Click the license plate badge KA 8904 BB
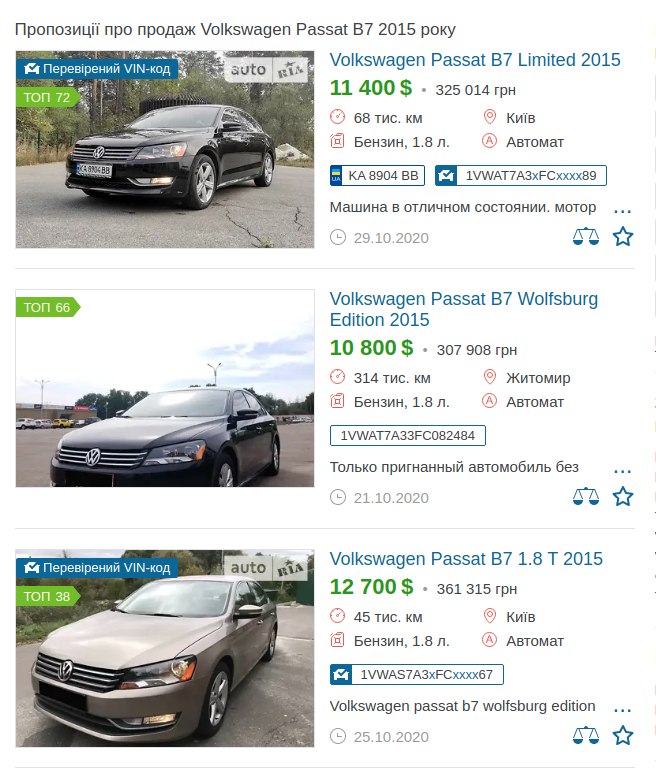656x781 pixels. 377,175
